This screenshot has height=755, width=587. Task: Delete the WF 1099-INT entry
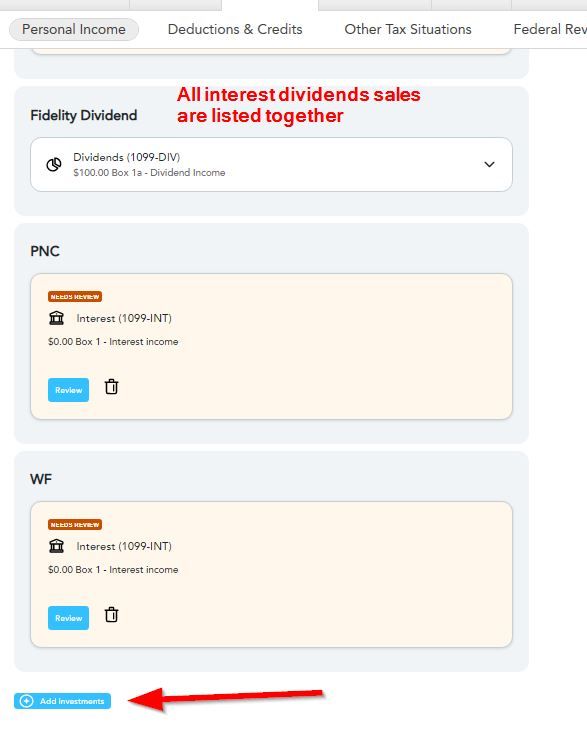coord(111,615)
